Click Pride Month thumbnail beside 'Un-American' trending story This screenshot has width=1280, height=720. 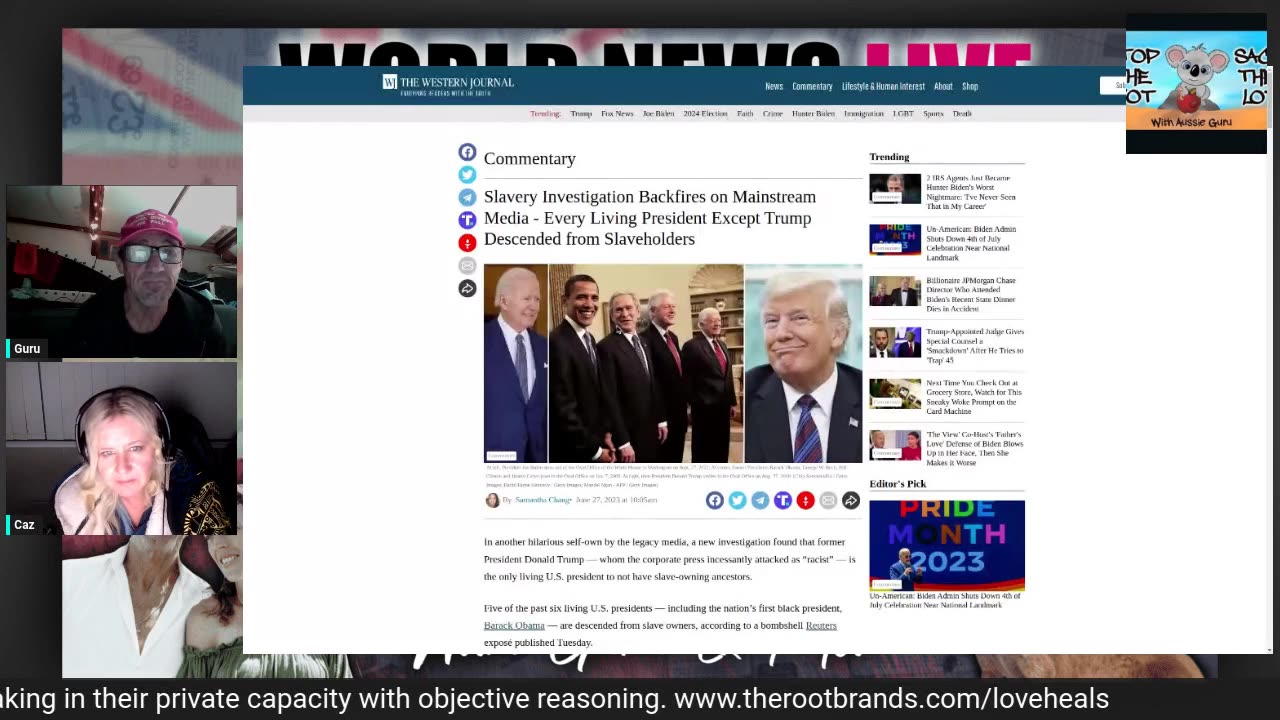(x=895, y=240)
